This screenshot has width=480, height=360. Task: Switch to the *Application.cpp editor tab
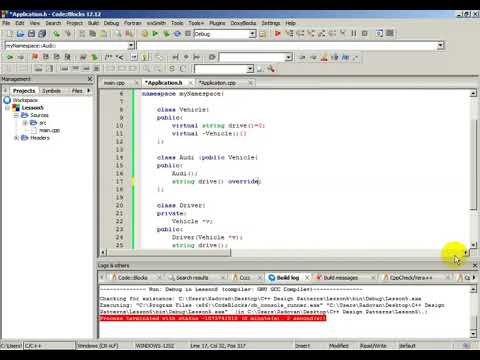217,83
